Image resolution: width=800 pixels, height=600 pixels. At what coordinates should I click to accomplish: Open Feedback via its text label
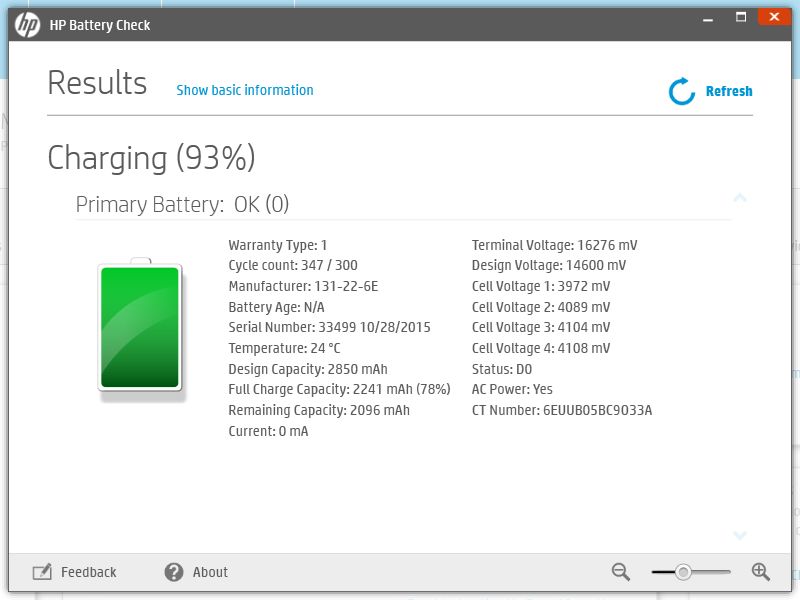click(x=88, y=572)
